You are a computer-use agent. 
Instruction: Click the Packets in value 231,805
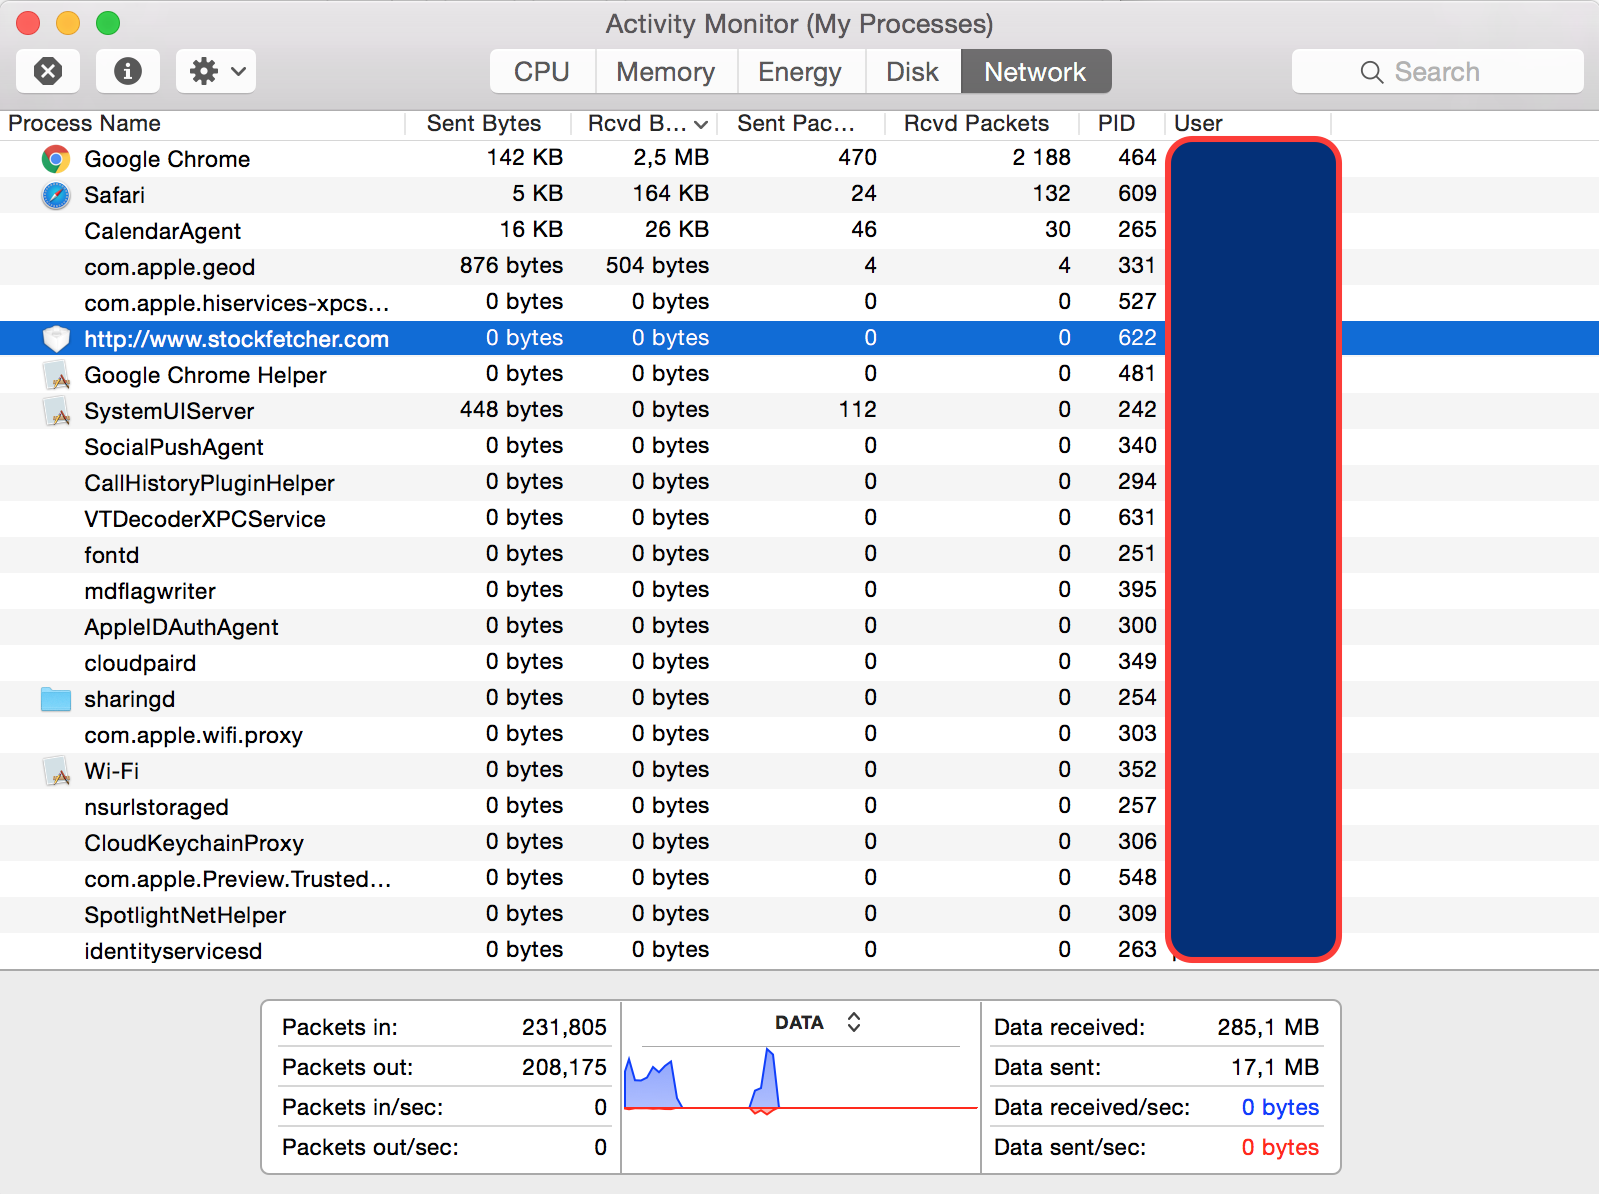564,1027
